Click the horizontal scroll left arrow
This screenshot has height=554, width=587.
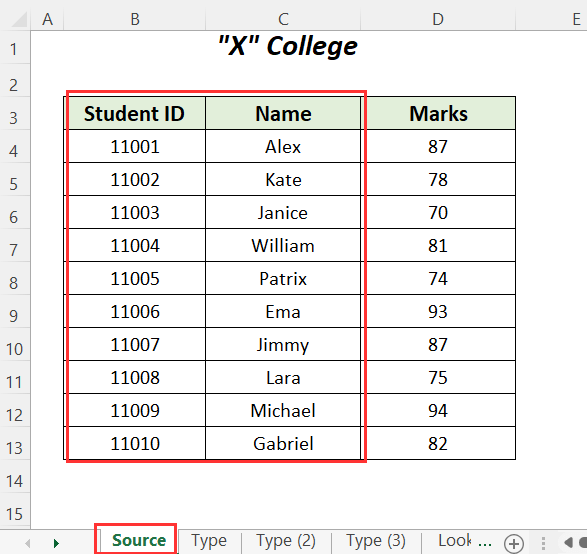pyautogui.click(x=569, y=542)
